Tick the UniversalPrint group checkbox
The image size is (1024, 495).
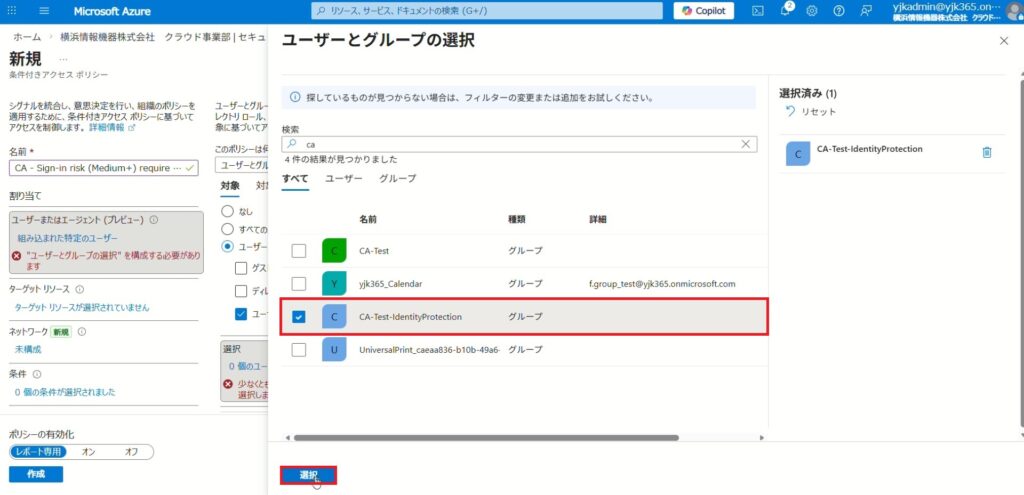click(299, 350)
